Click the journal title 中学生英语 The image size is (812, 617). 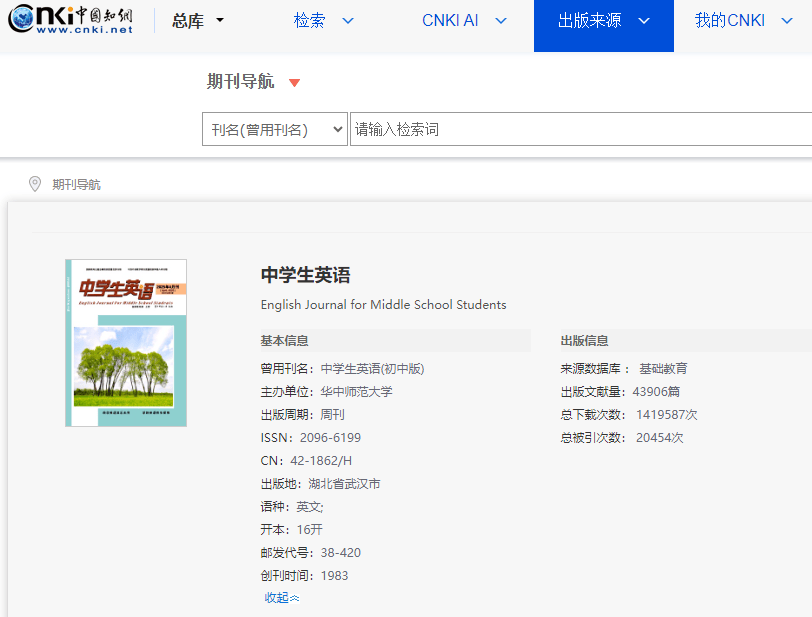[306, 275]
